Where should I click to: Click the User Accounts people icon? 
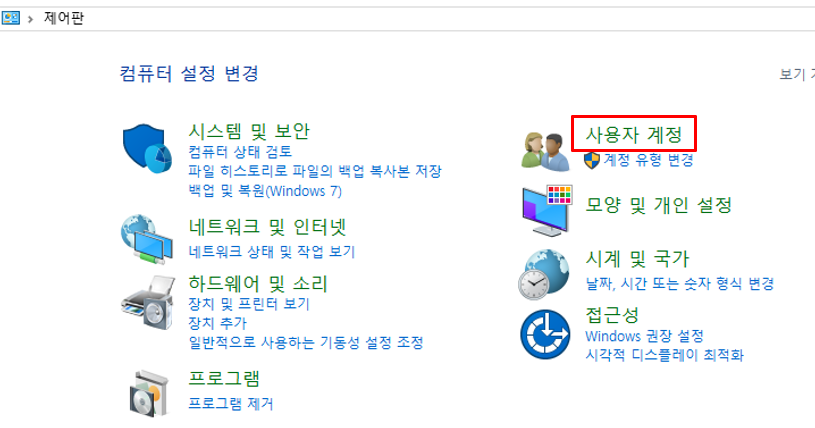pyautogui.click(x=545, y=151)
